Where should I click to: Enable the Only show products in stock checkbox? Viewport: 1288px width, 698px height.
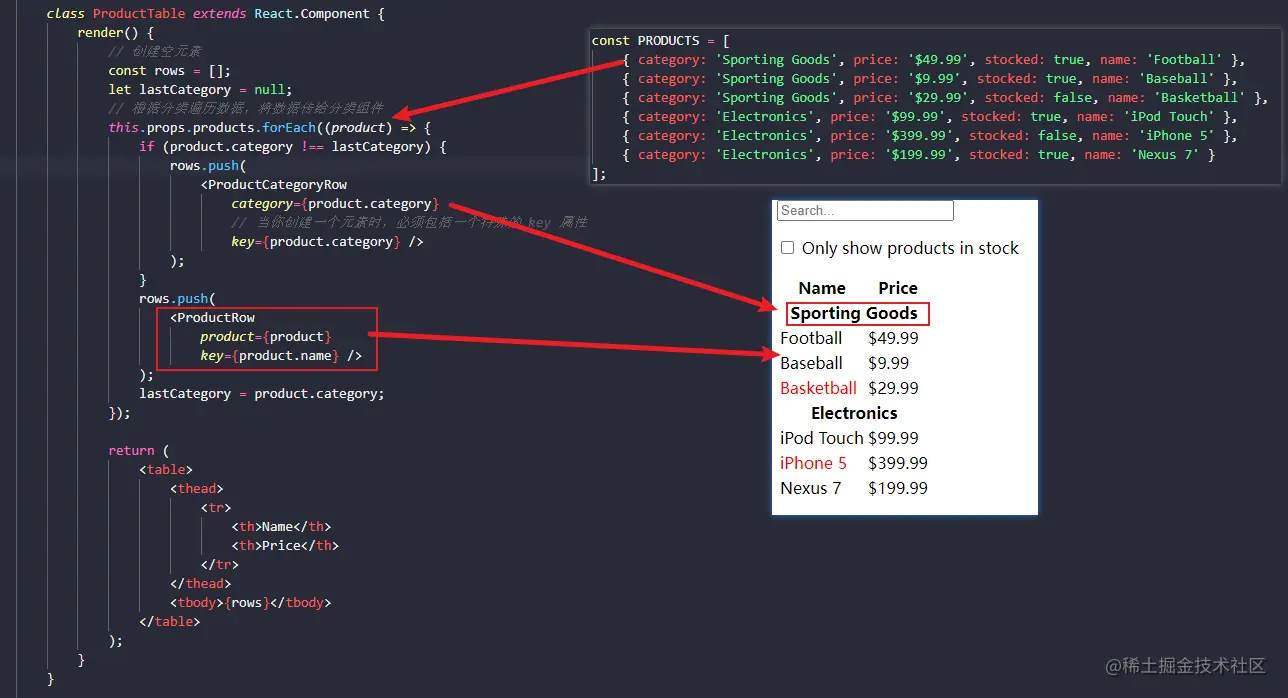[788, 248]
